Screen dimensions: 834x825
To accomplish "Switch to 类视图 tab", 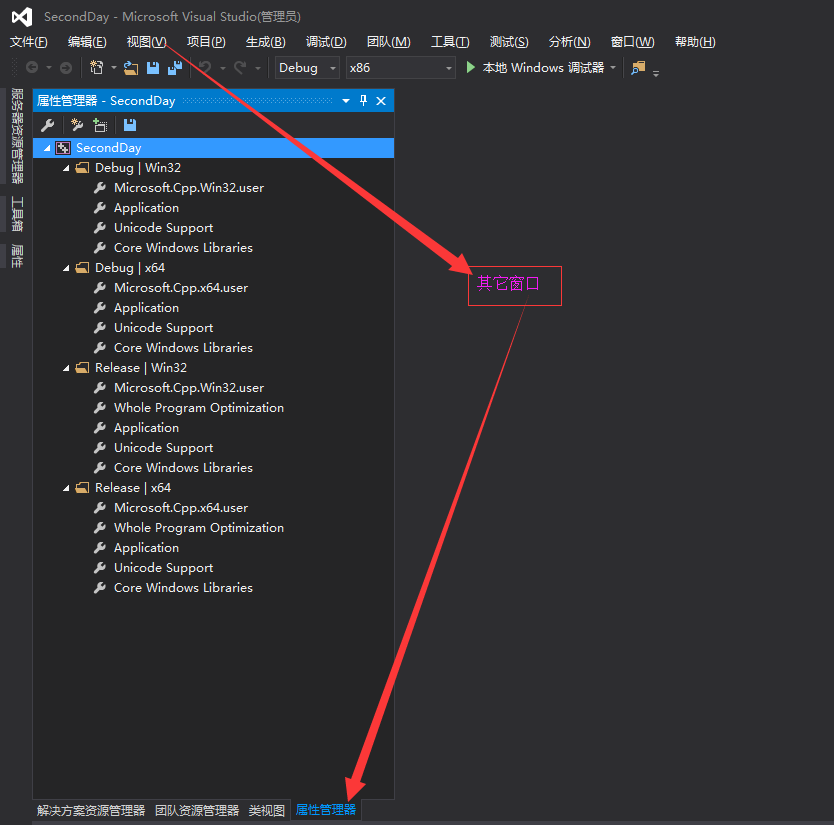I will point(266,810).
